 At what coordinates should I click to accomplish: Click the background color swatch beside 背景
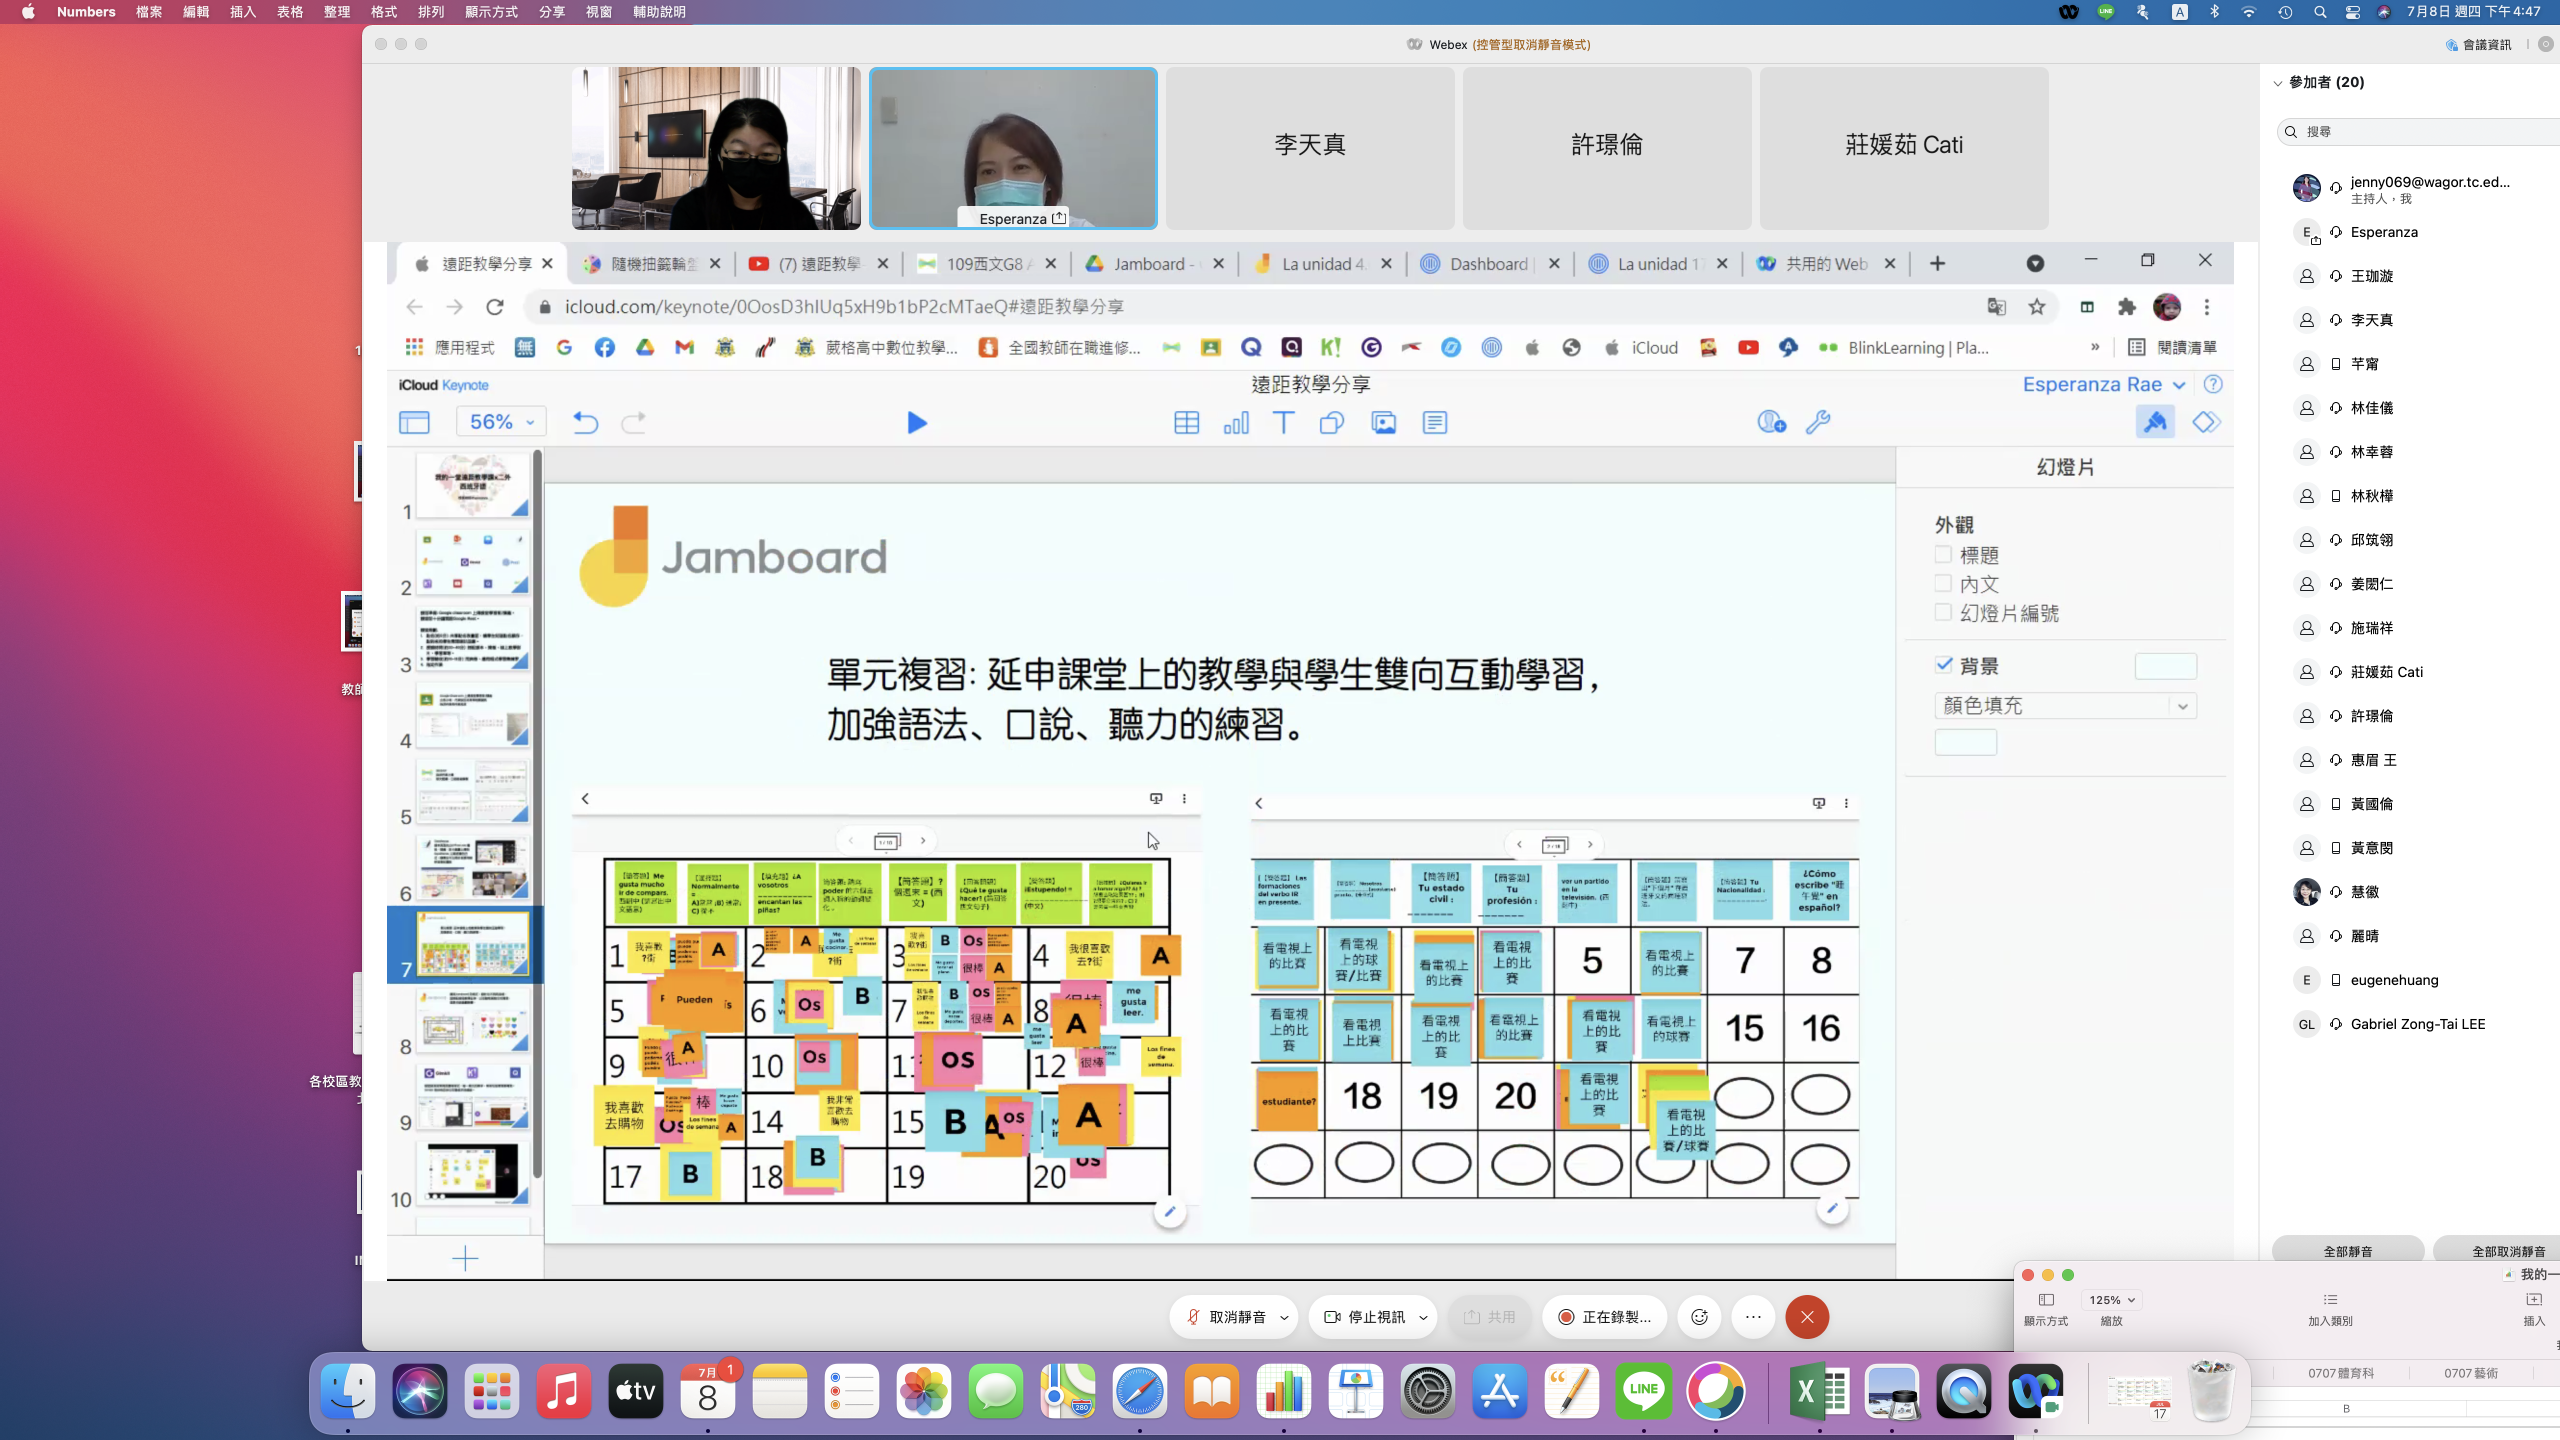coord(2165,666)
